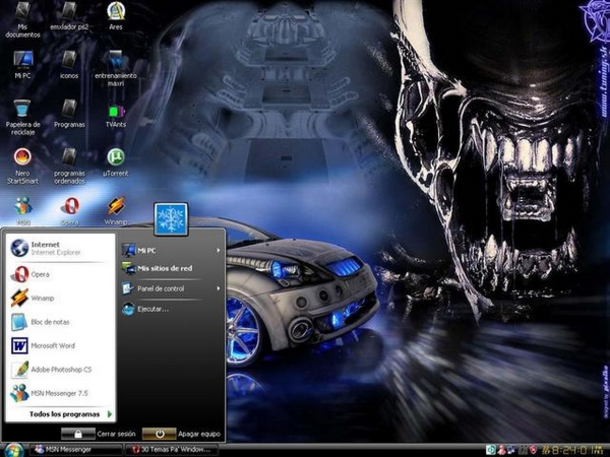This screenshot has height=457, width=610.
Task: Launch Opera from the start menu list
Action: [60, 275]
